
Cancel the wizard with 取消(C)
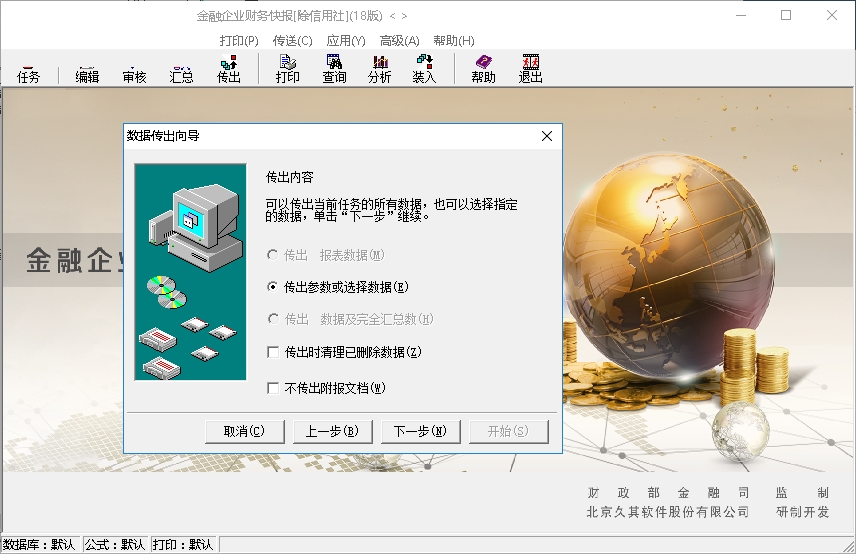click(x=244, y=431)
